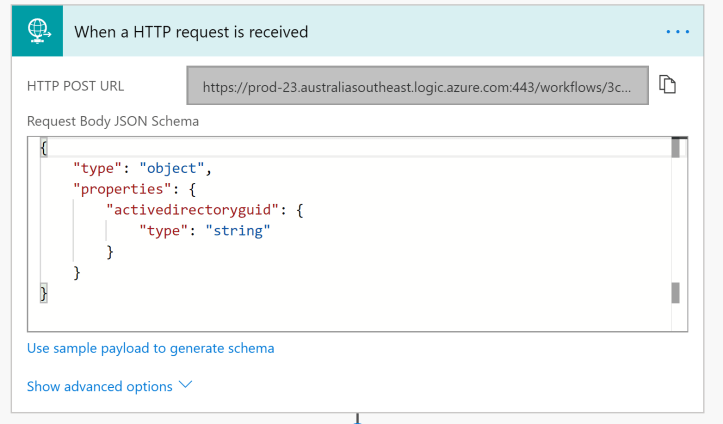
Task: Click the final closing brace of the schema
Action: (x=44, y=293)
